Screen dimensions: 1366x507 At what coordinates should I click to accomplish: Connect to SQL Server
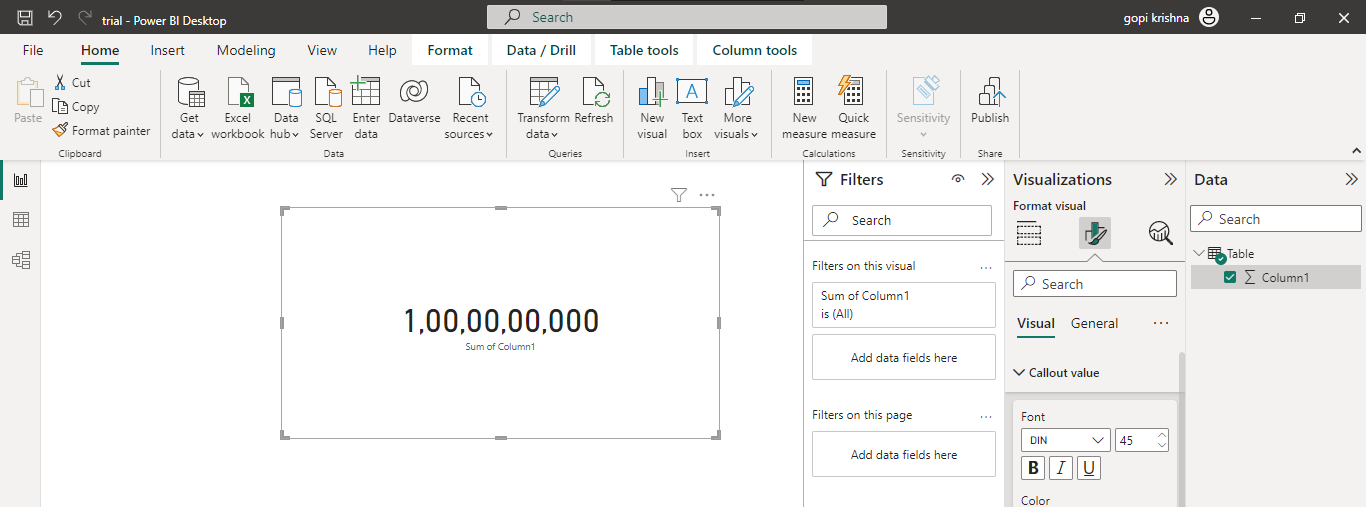click(326, 108)
